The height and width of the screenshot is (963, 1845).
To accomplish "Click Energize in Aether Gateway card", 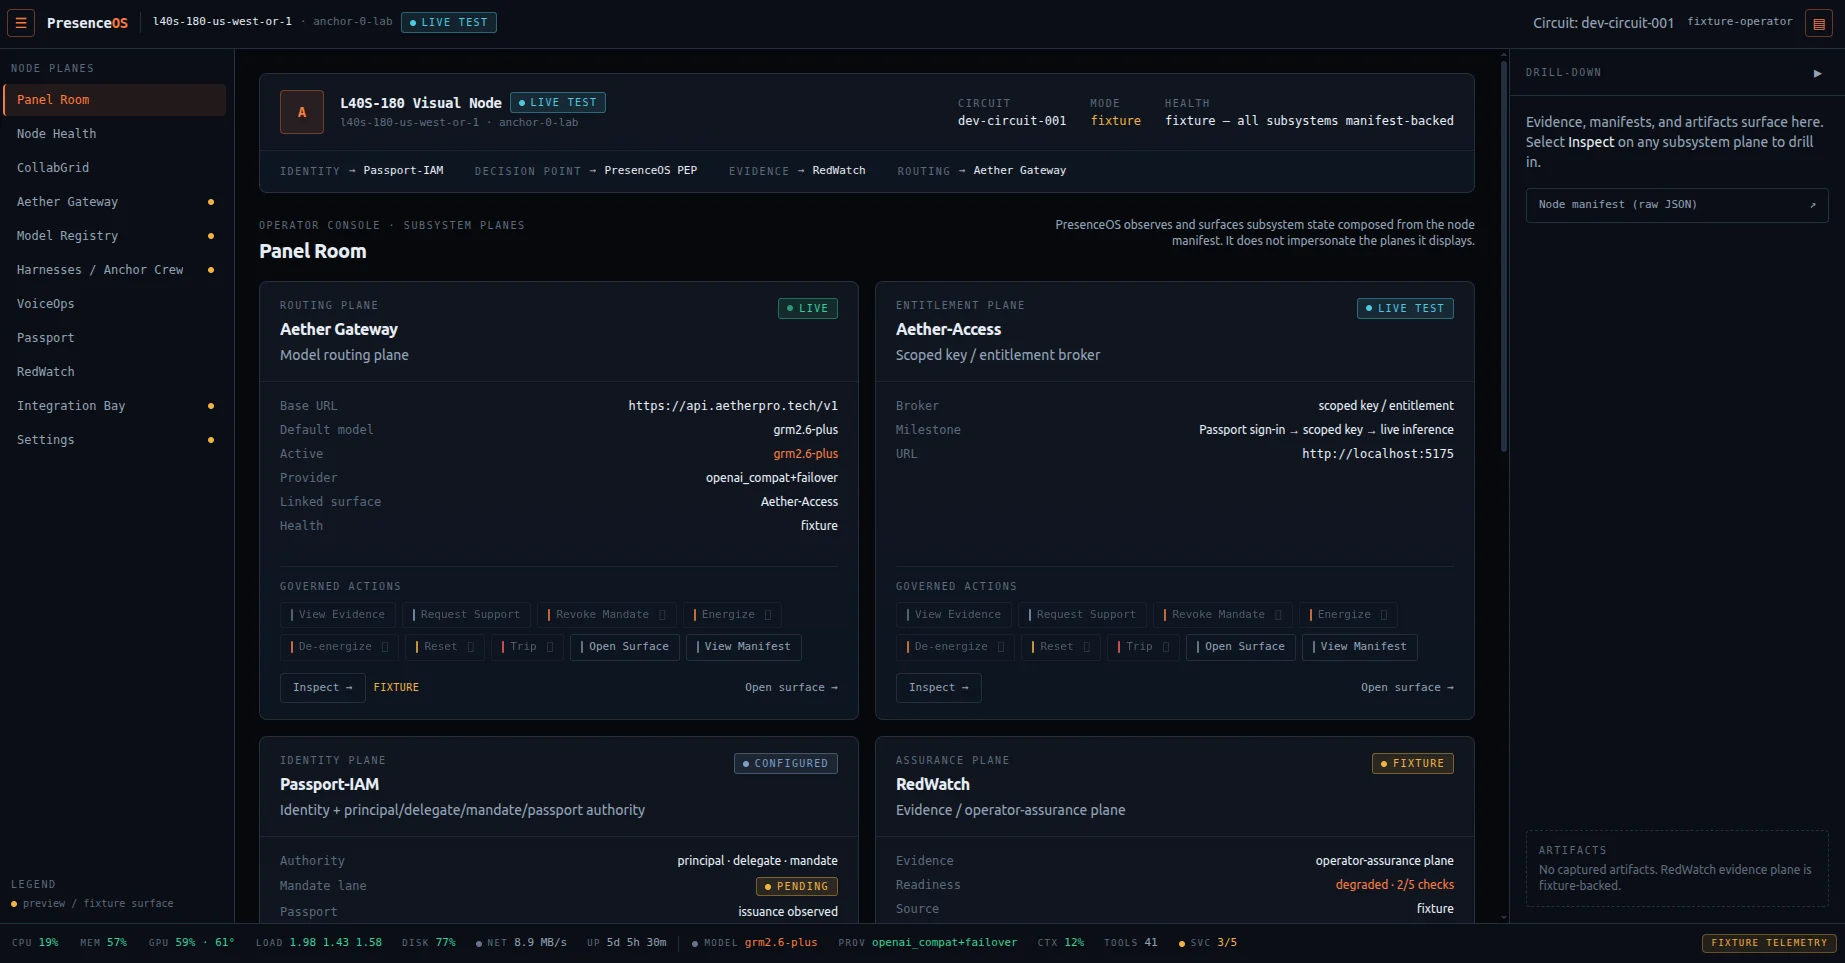I will tap(732, 615).
